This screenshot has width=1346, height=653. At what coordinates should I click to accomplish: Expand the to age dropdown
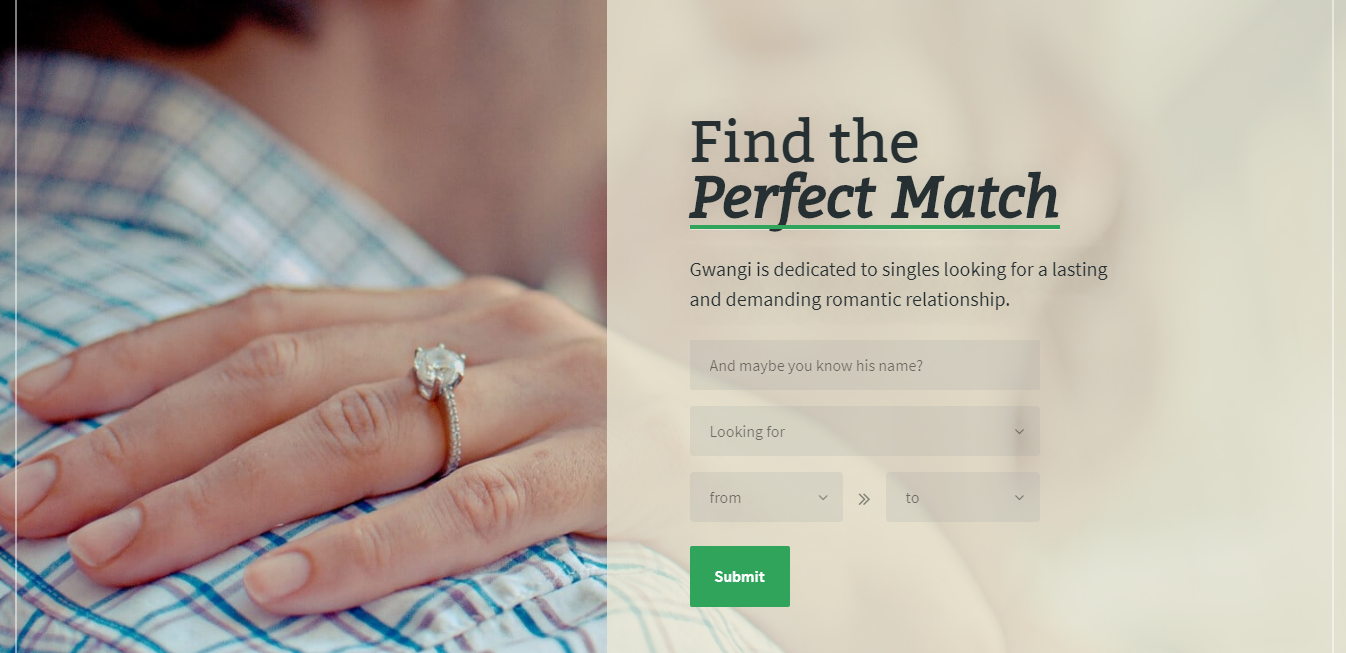pyautogui.click(x=962, y=497)
